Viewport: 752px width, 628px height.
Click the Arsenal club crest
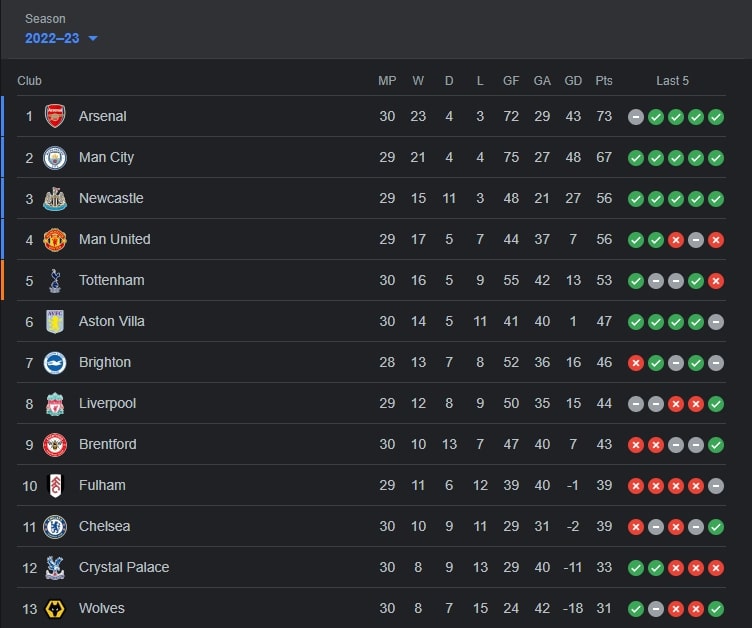[x=55, y=116]
